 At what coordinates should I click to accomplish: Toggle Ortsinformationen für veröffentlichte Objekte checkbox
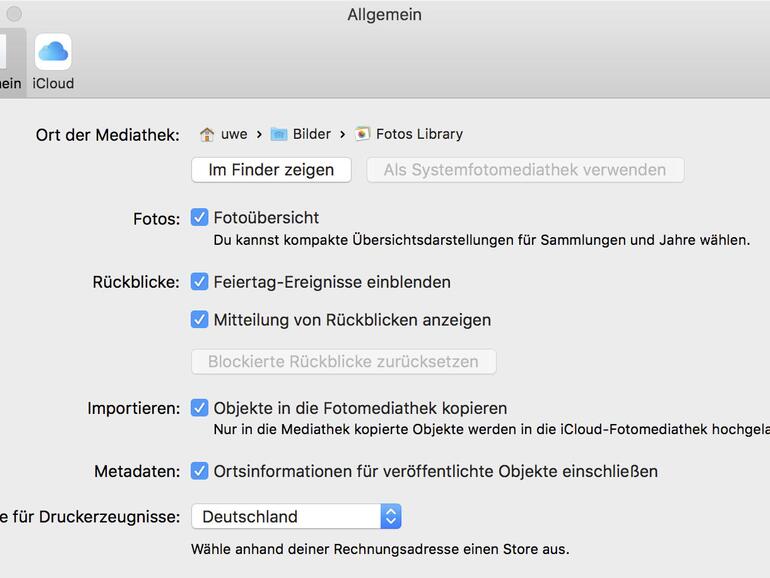tap(199, 470)
